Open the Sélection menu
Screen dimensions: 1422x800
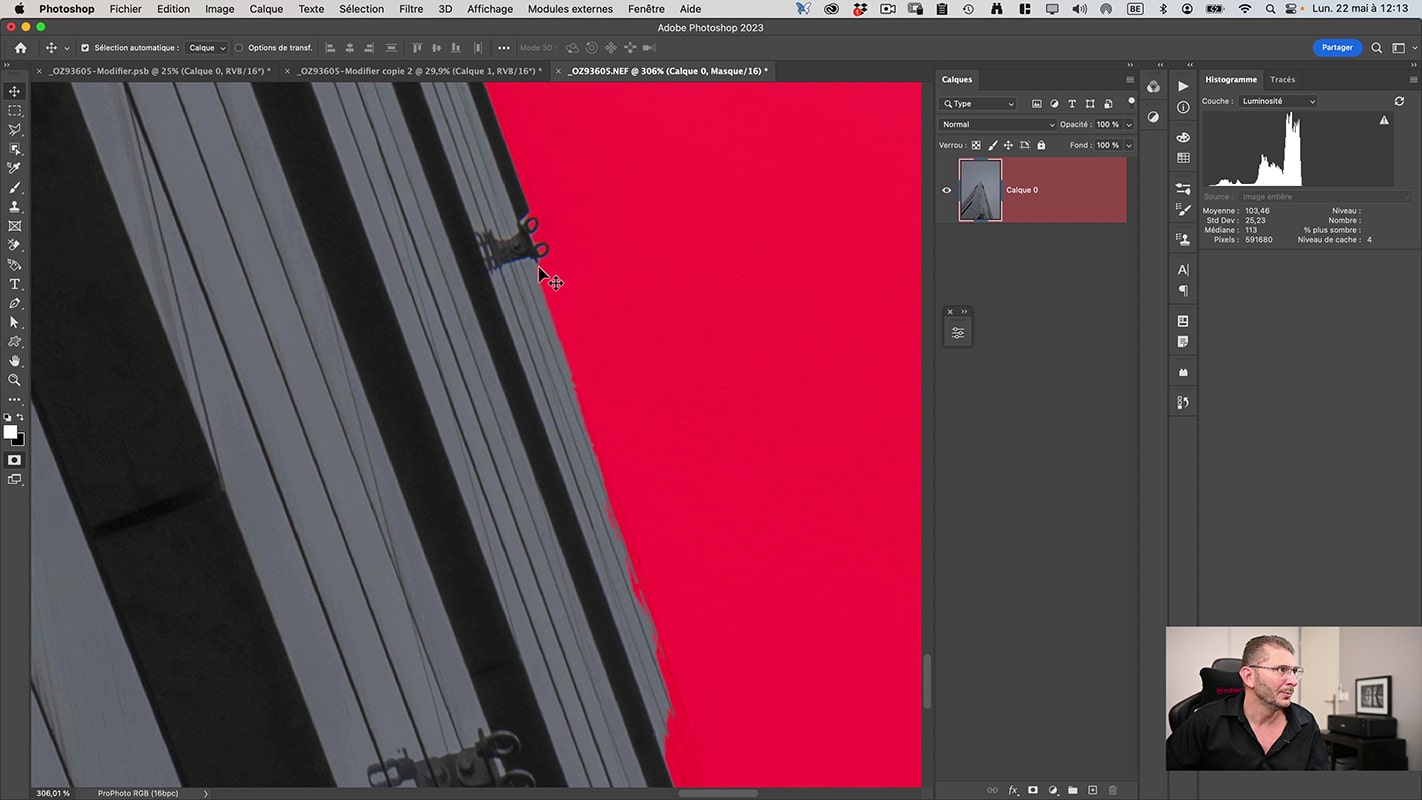tap(361, 9)
